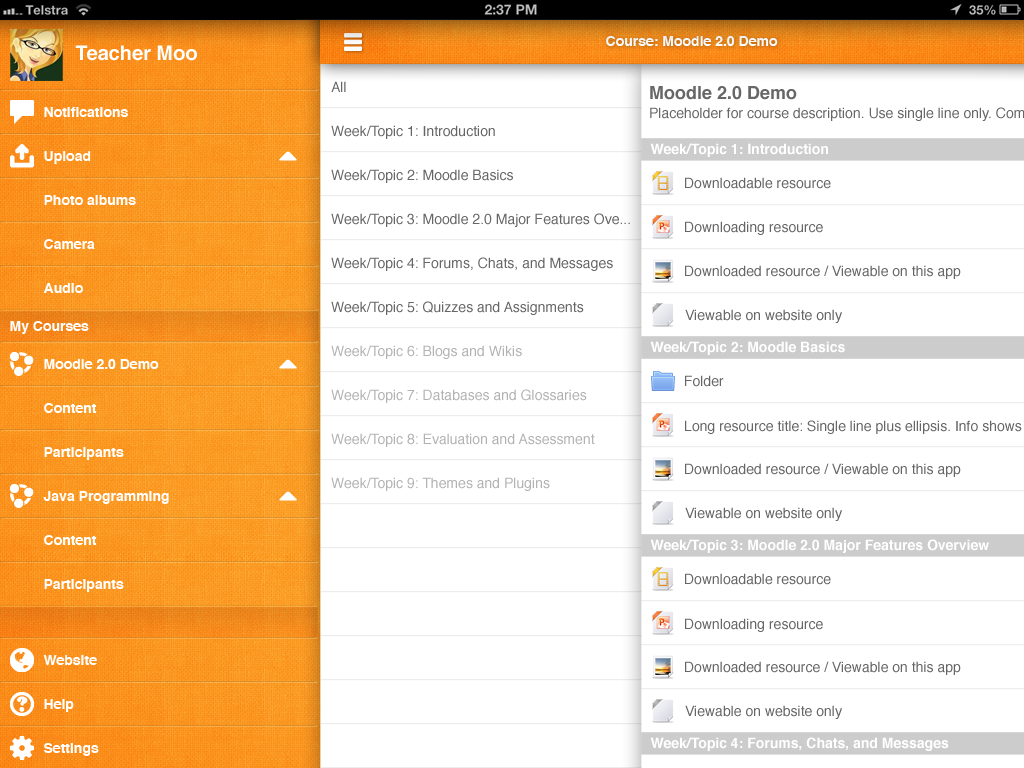Open Long resource title text
Screen dimensions: 1024x768
(x=852, y=426)
